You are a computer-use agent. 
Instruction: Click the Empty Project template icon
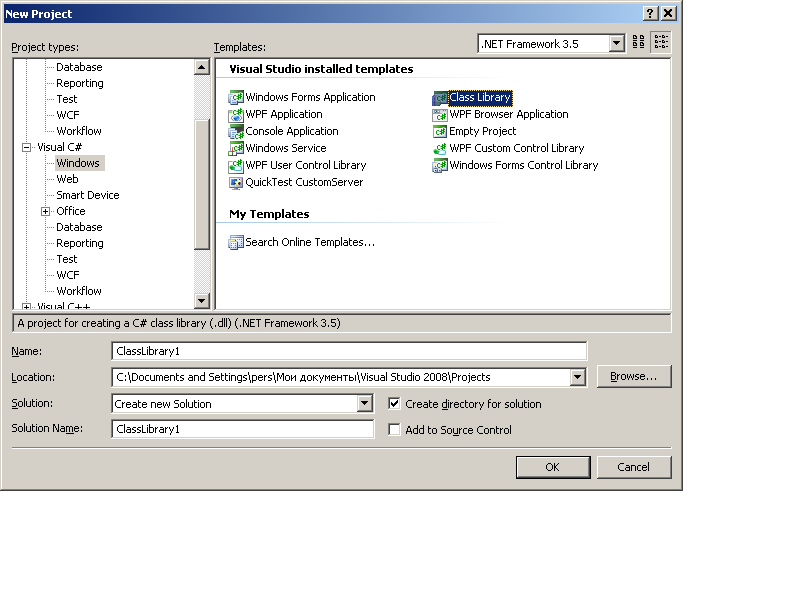[x=440, y=131]
